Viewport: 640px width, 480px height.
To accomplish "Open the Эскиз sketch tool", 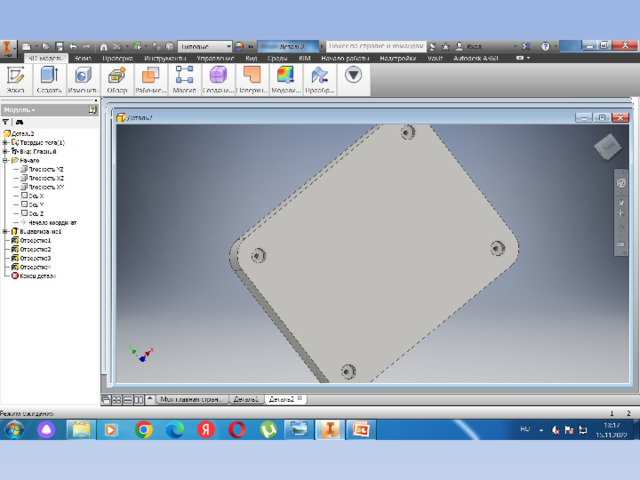I will [16, 80].
